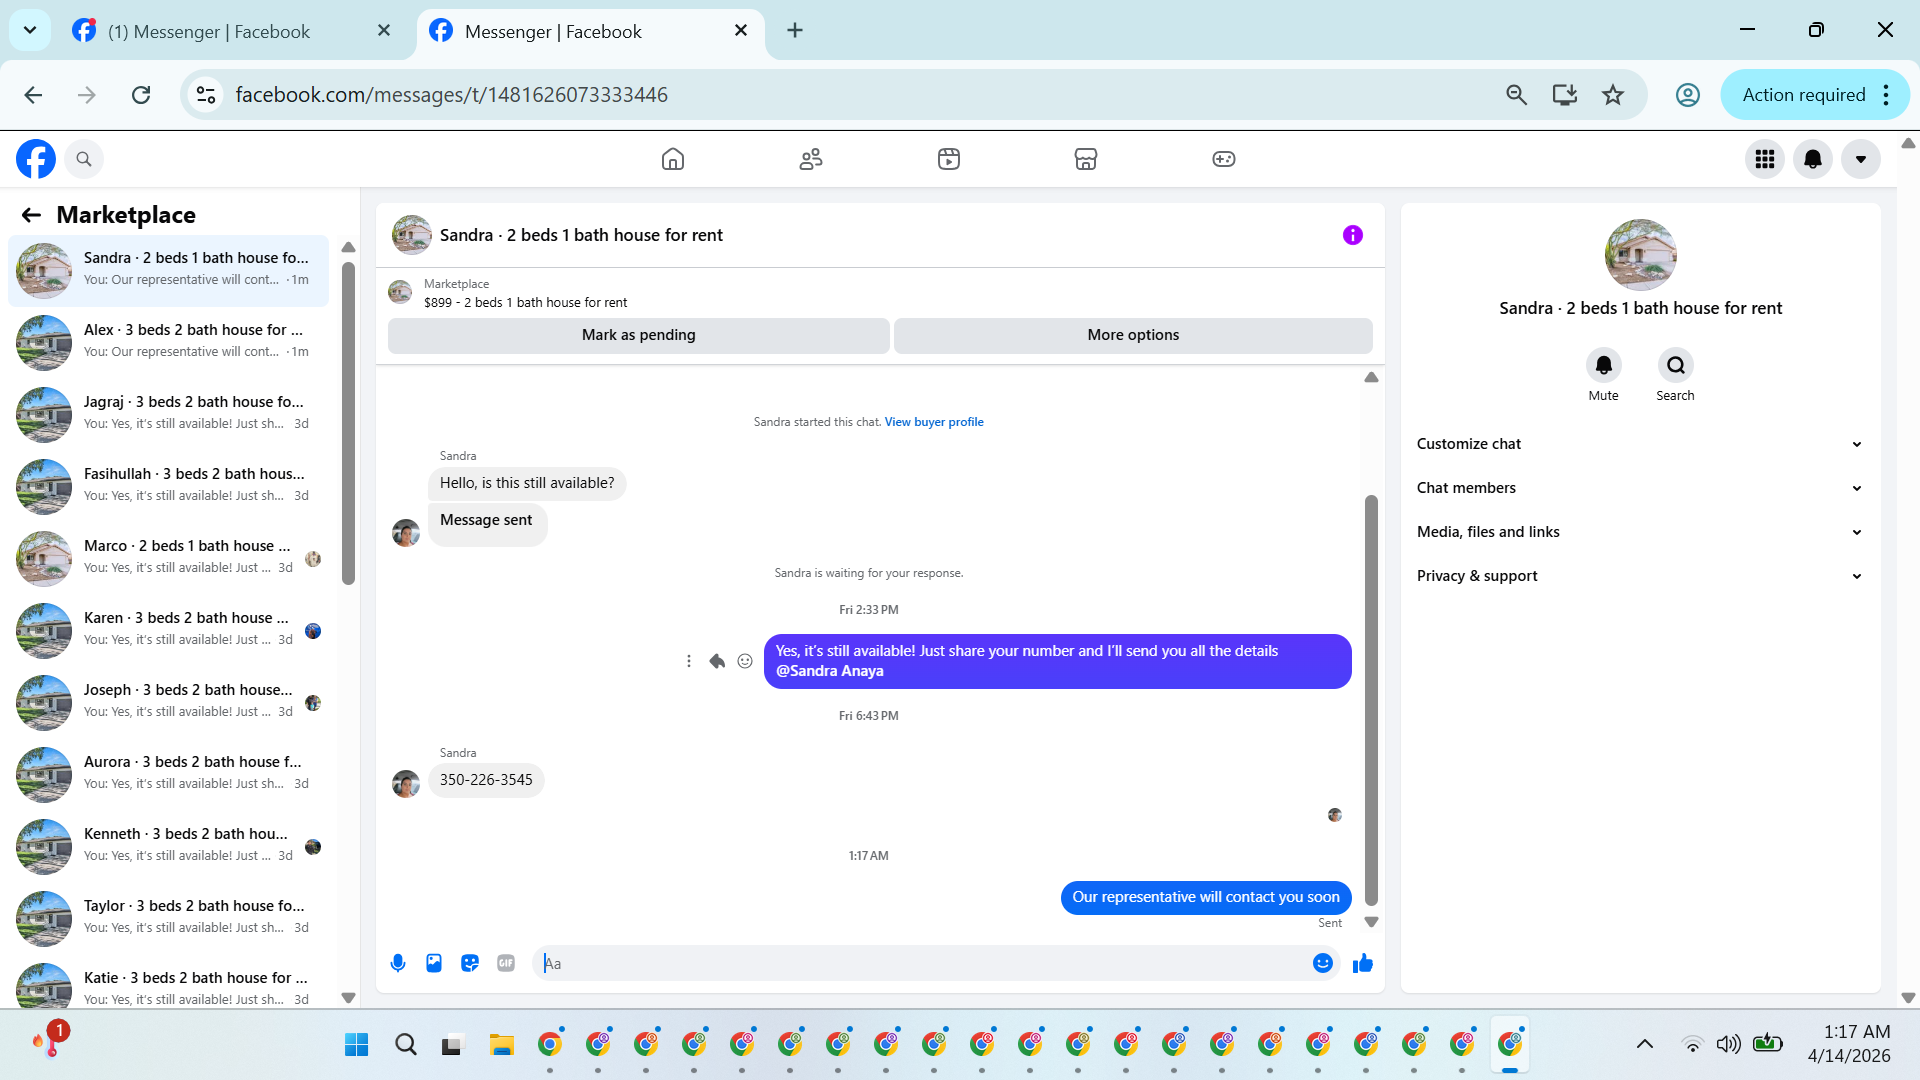Image resolution: width=1920 pixels, height=1080 pixels.
Task: Open the Facebook notifications bell
Action: point(1812,159)
